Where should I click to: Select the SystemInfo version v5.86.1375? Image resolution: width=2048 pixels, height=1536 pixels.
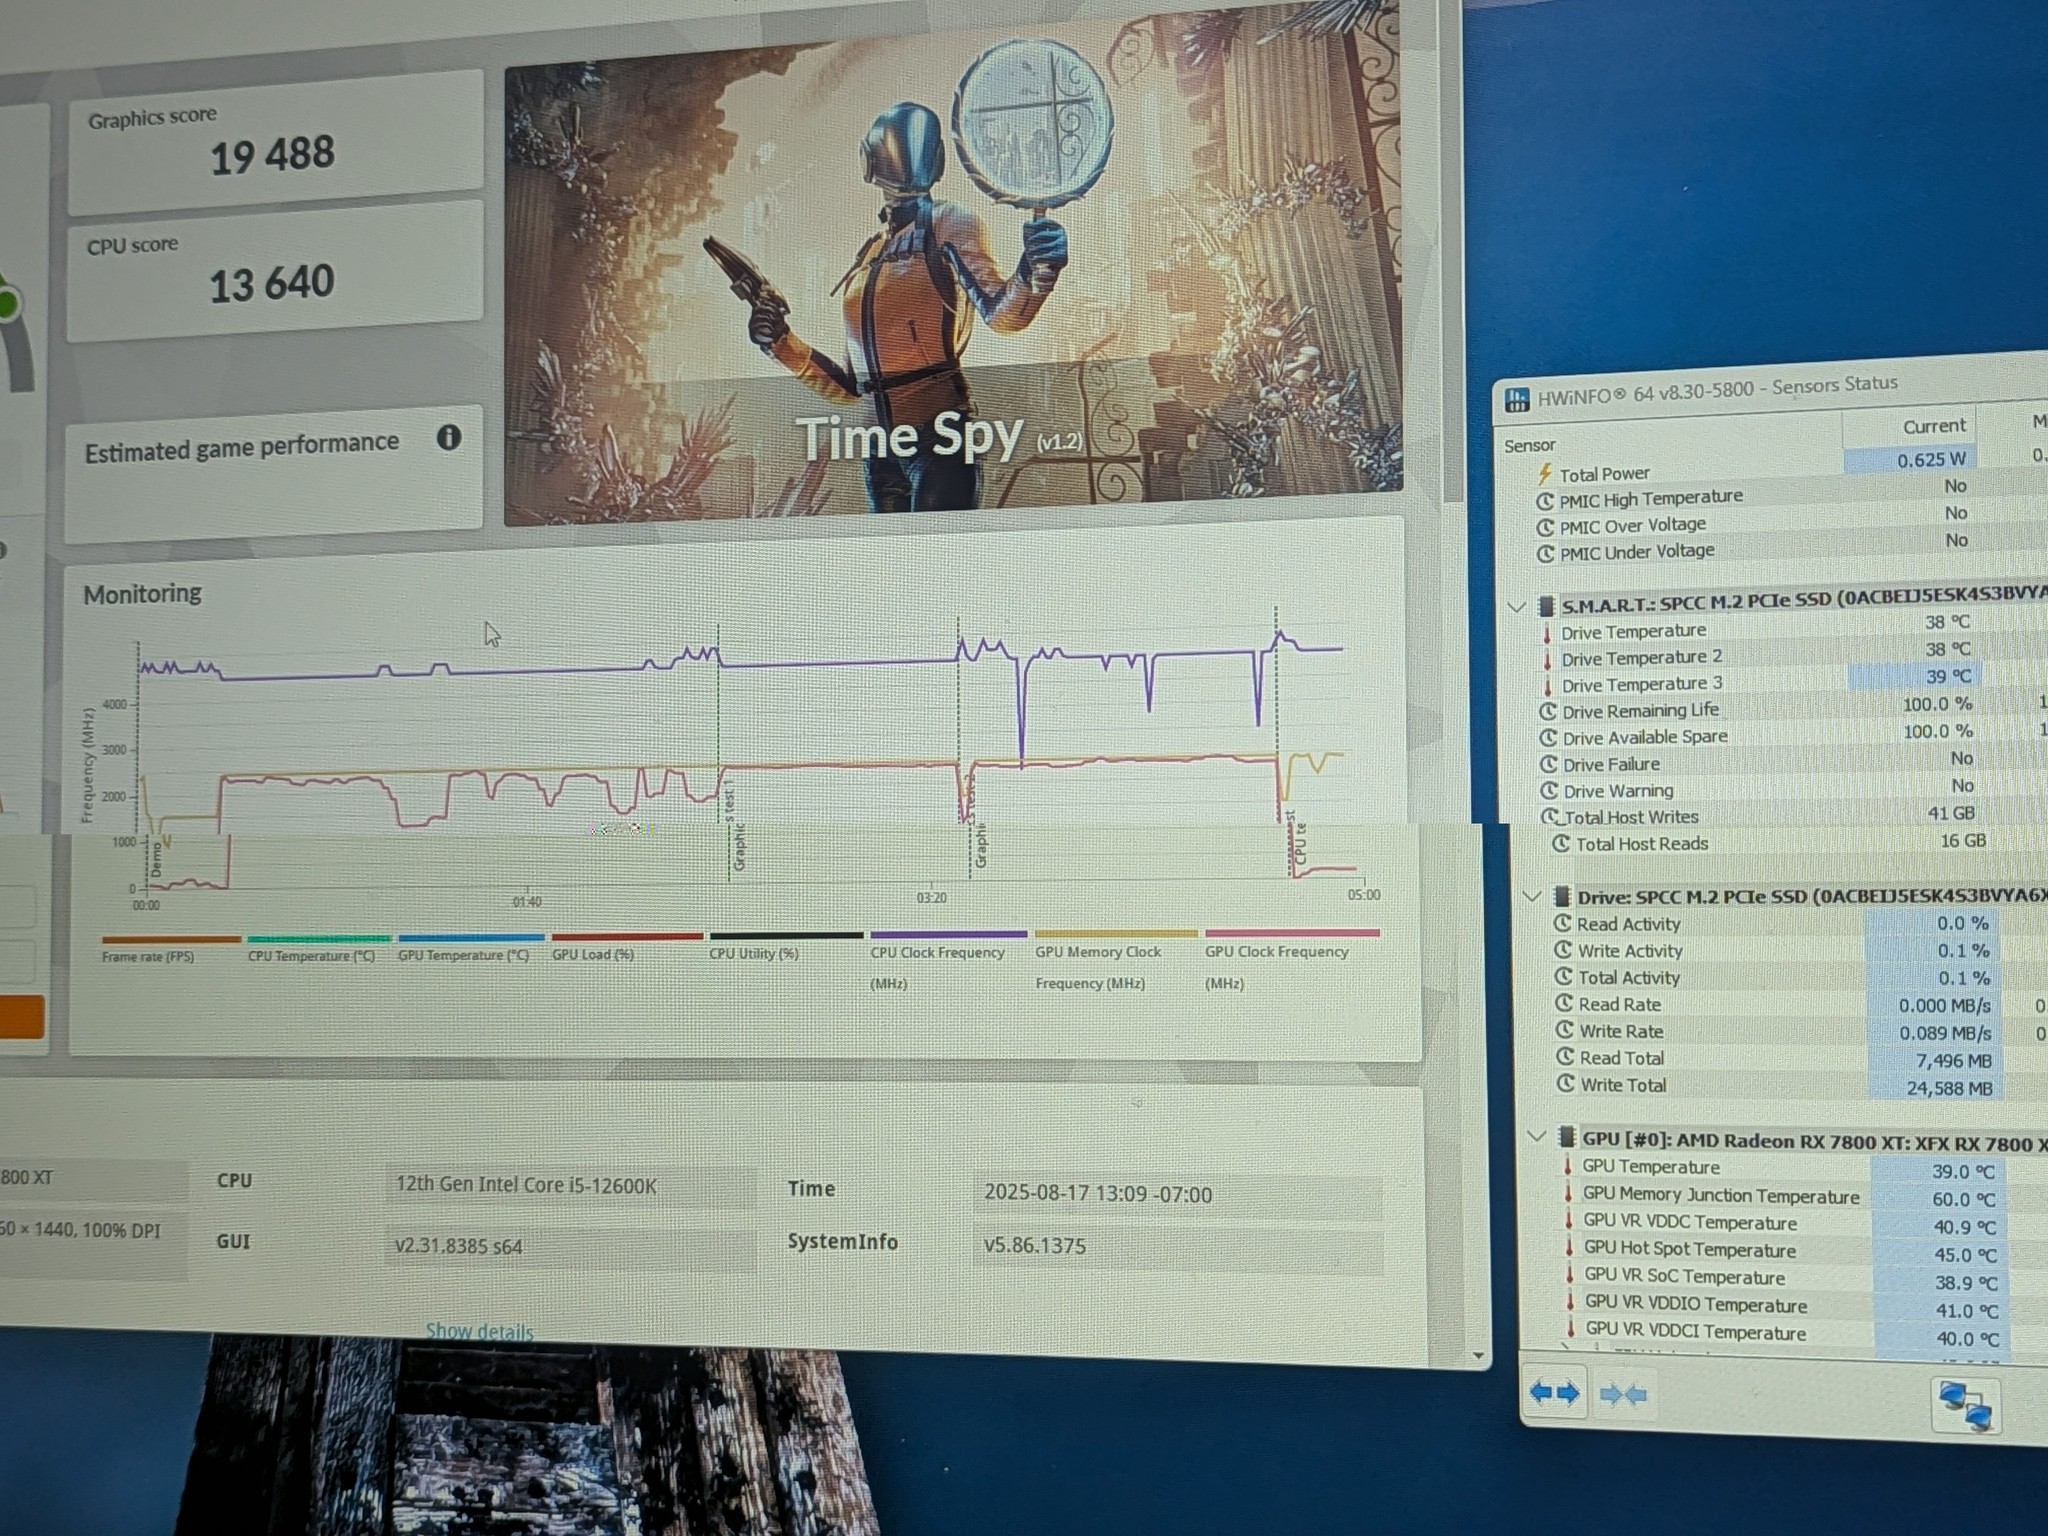(x=1034, y=1246)
